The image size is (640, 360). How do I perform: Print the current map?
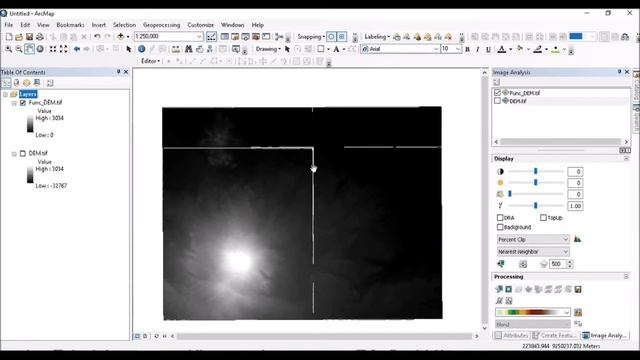coord(40,37)
